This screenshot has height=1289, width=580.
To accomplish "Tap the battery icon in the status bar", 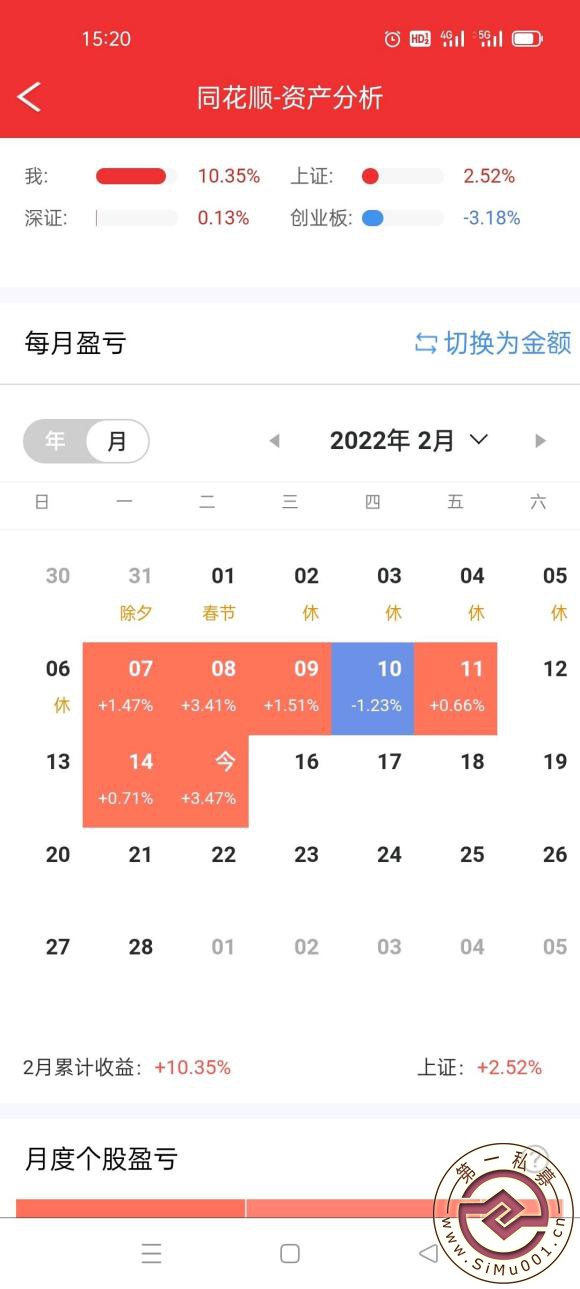I will (527, 39).
